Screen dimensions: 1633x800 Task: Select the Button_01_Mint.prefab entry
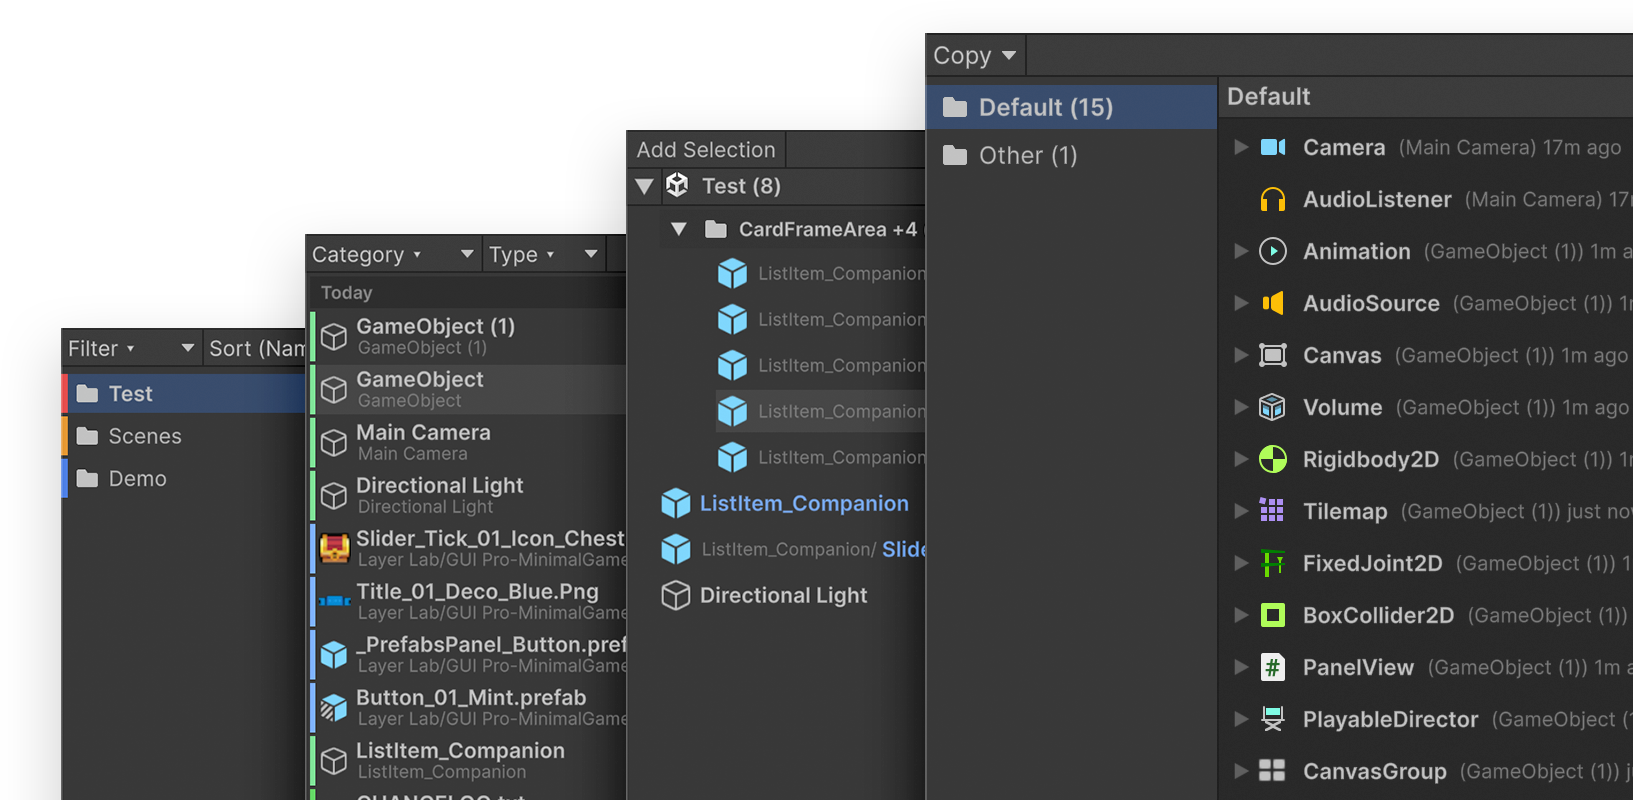468,707
